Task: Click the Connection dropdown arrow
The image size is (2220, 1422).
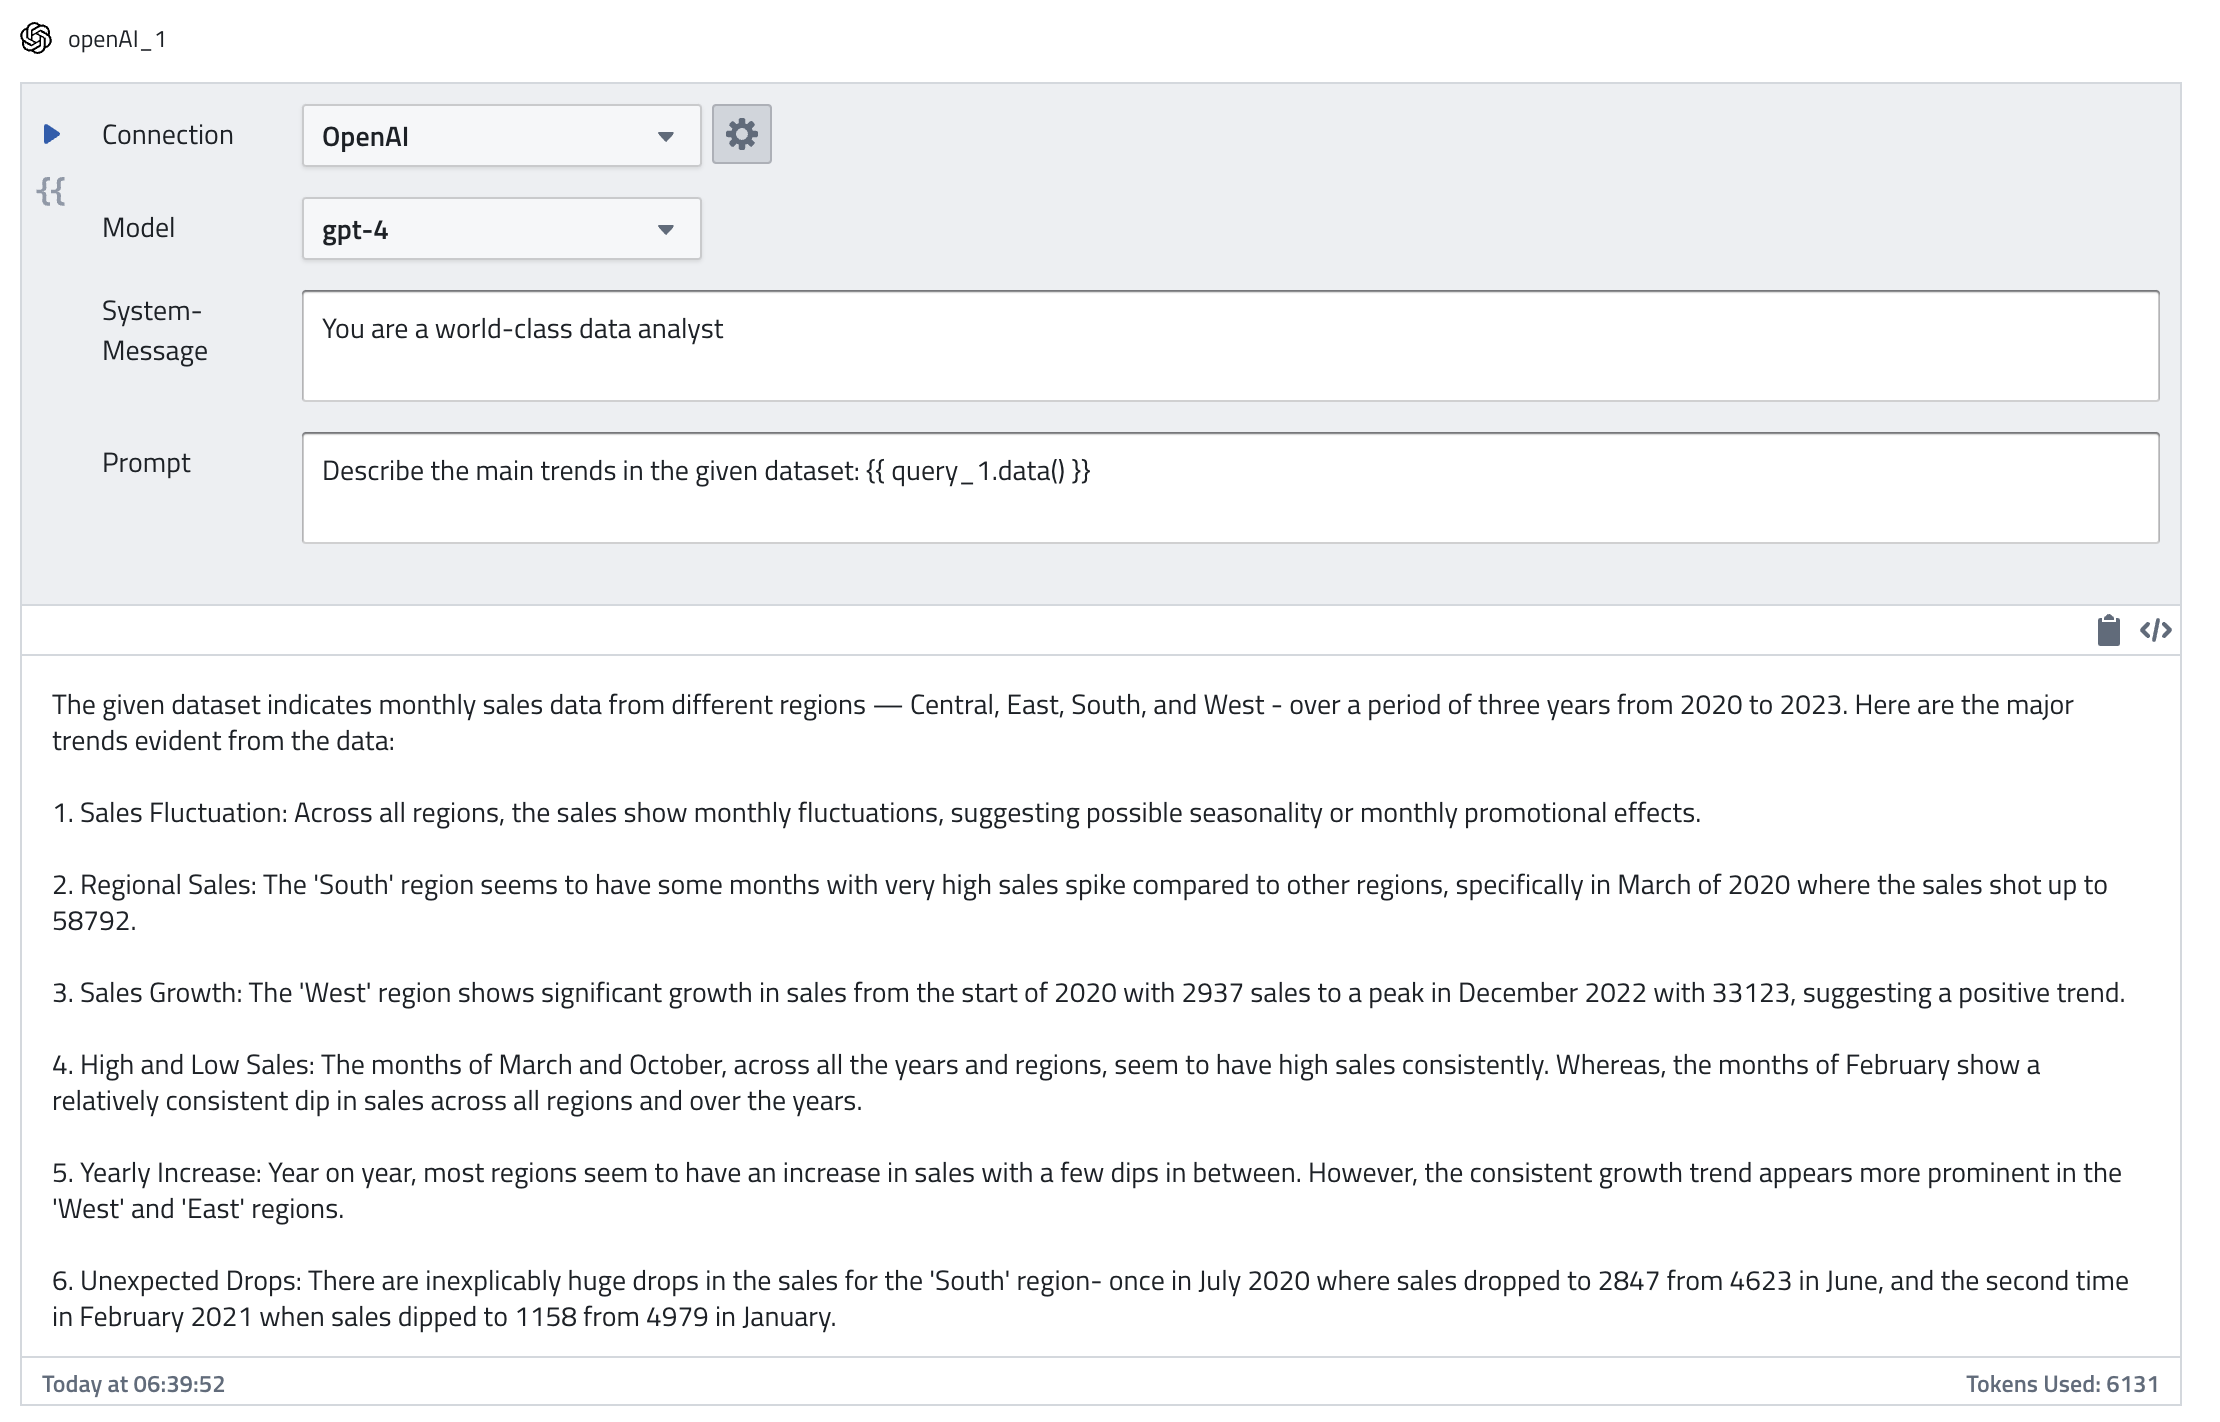Action: click(x=666, y=136)
